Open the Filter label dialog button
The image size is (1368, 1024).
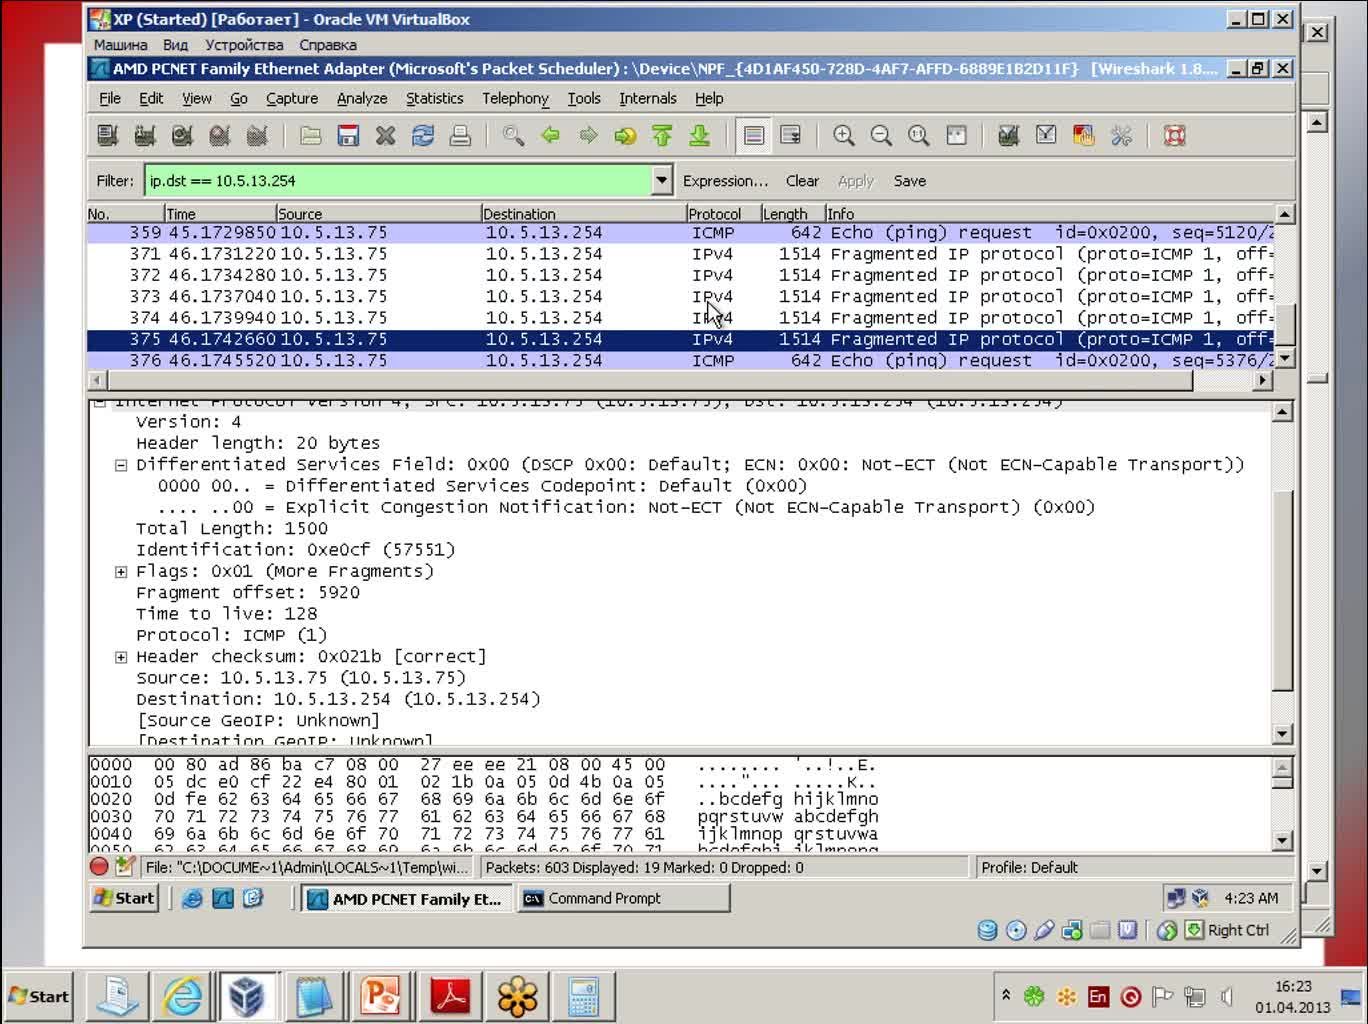coord(115,181)
